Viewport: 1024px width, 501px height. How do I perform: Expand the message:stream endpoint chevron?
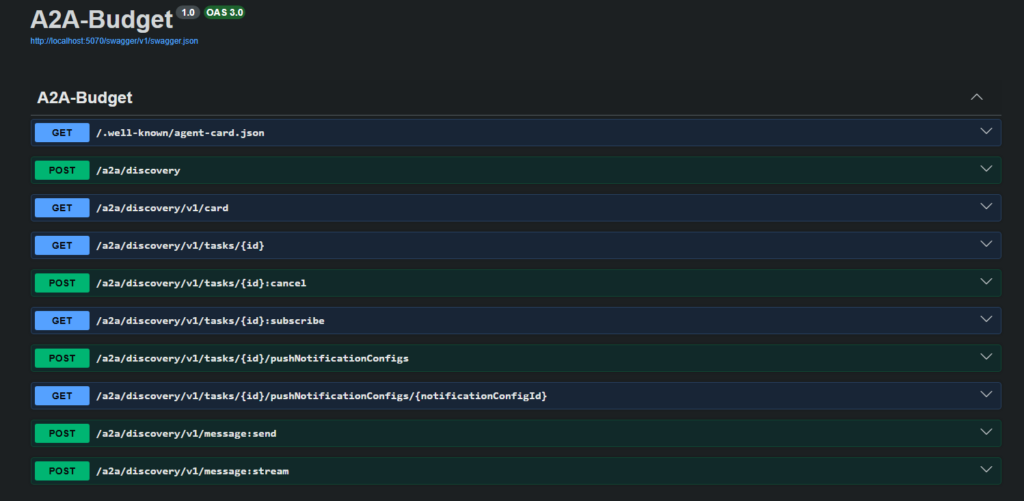click(x=986, y=470)
